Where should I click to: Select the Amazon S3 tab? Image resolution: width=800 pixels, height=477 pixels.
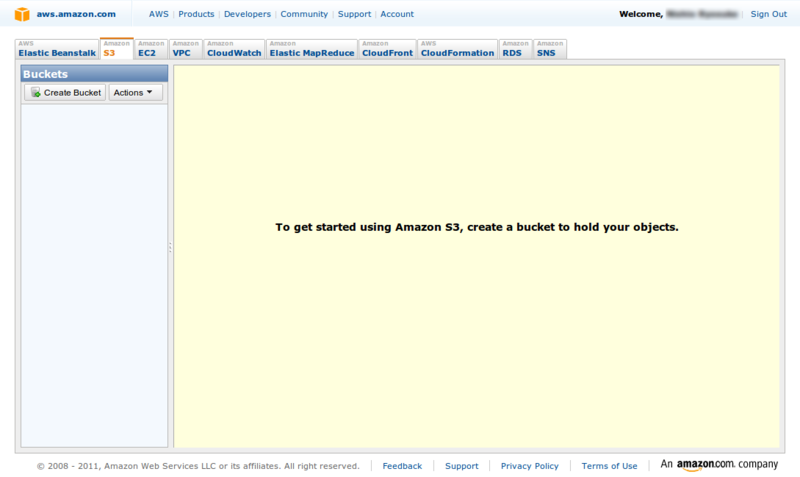(x=117, y=48)
